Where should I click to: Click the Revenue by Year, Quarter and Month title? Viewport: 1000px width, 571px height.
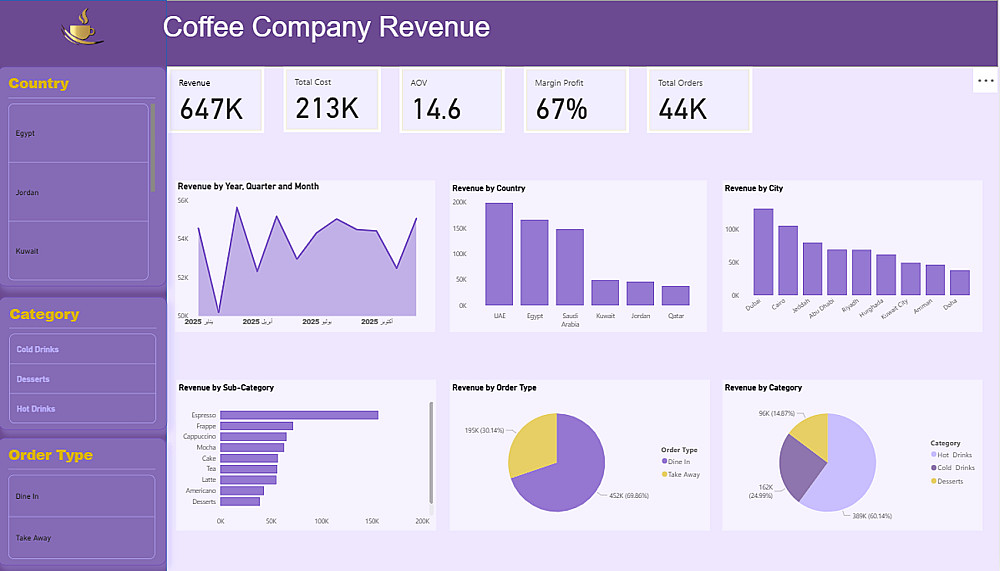click(x=248, y=186)
